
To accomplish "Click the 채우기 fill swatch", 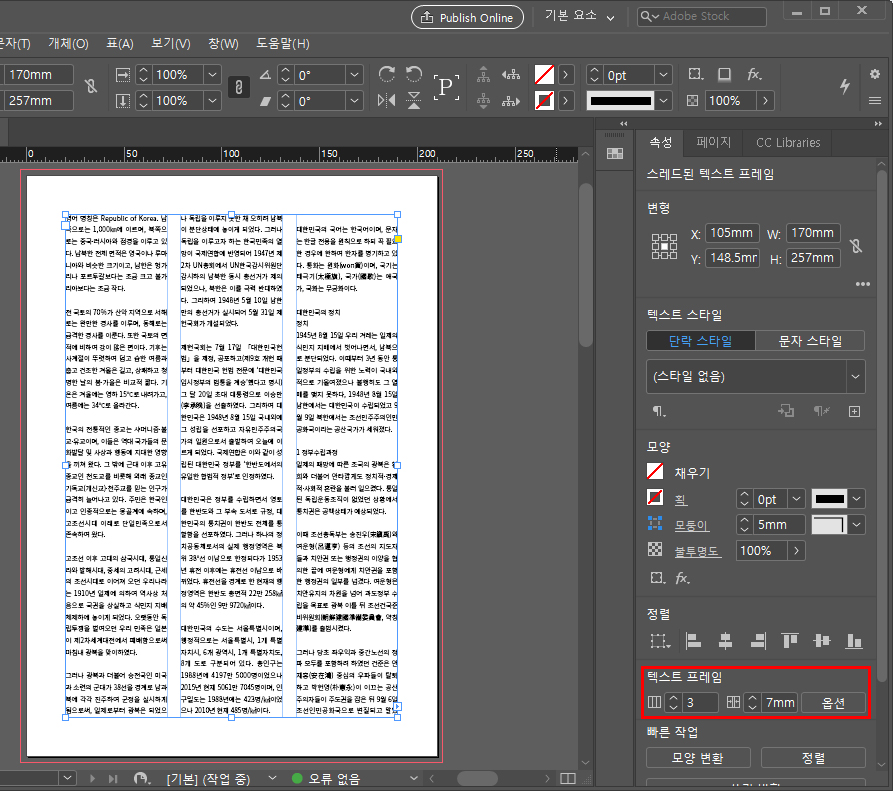I will click(x=655, y=472).
